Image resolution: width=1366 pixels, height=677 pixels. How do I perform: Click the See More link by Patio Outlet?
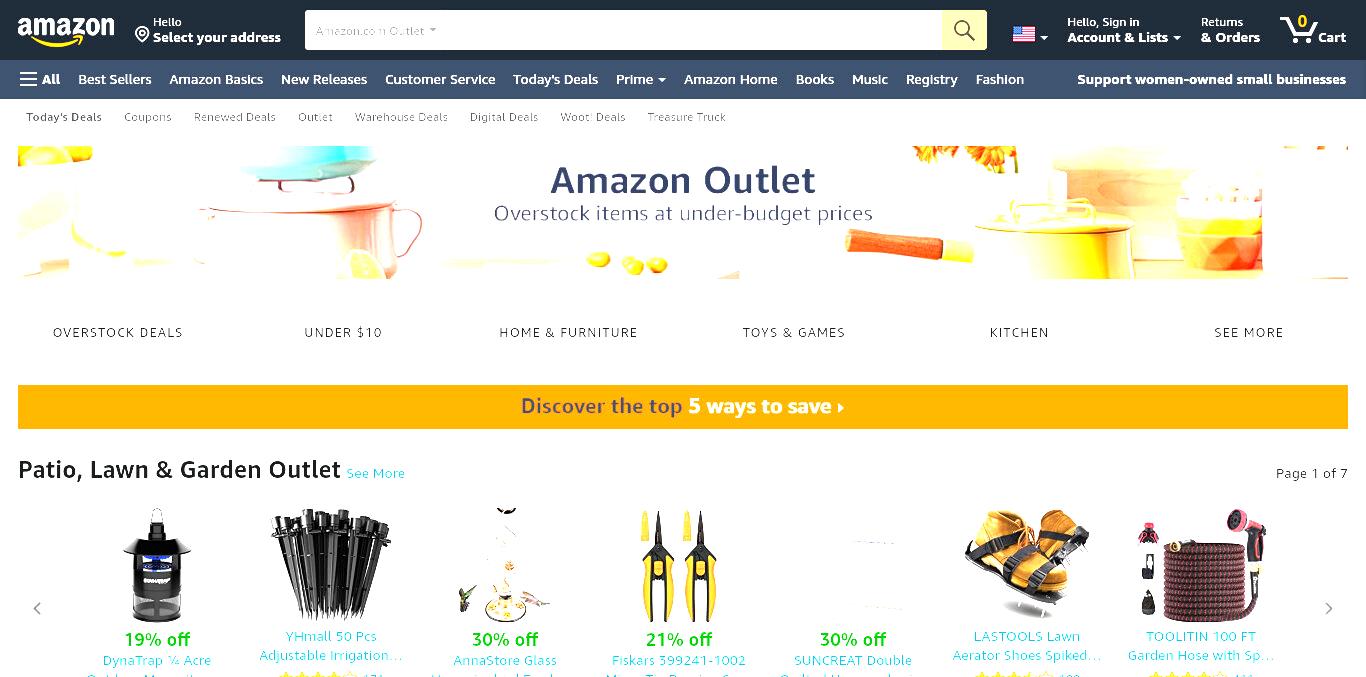tap(375, 473)
